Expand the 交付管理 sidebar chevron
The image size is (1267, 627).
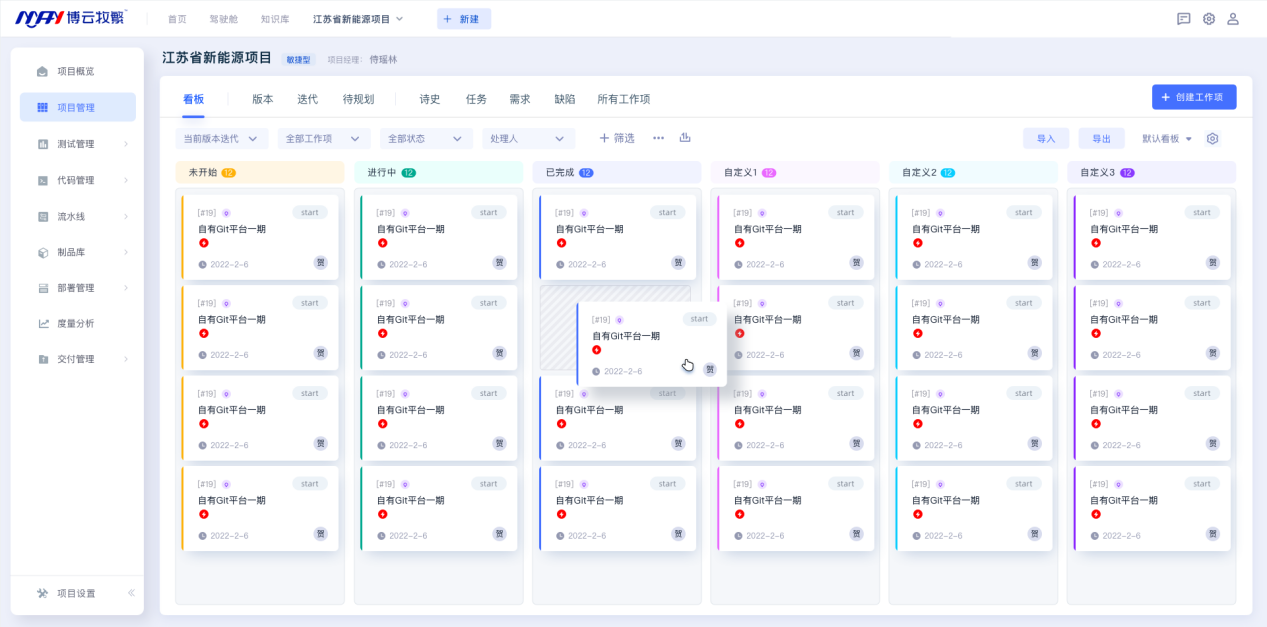pyautogui.click(x=126, y=359)
